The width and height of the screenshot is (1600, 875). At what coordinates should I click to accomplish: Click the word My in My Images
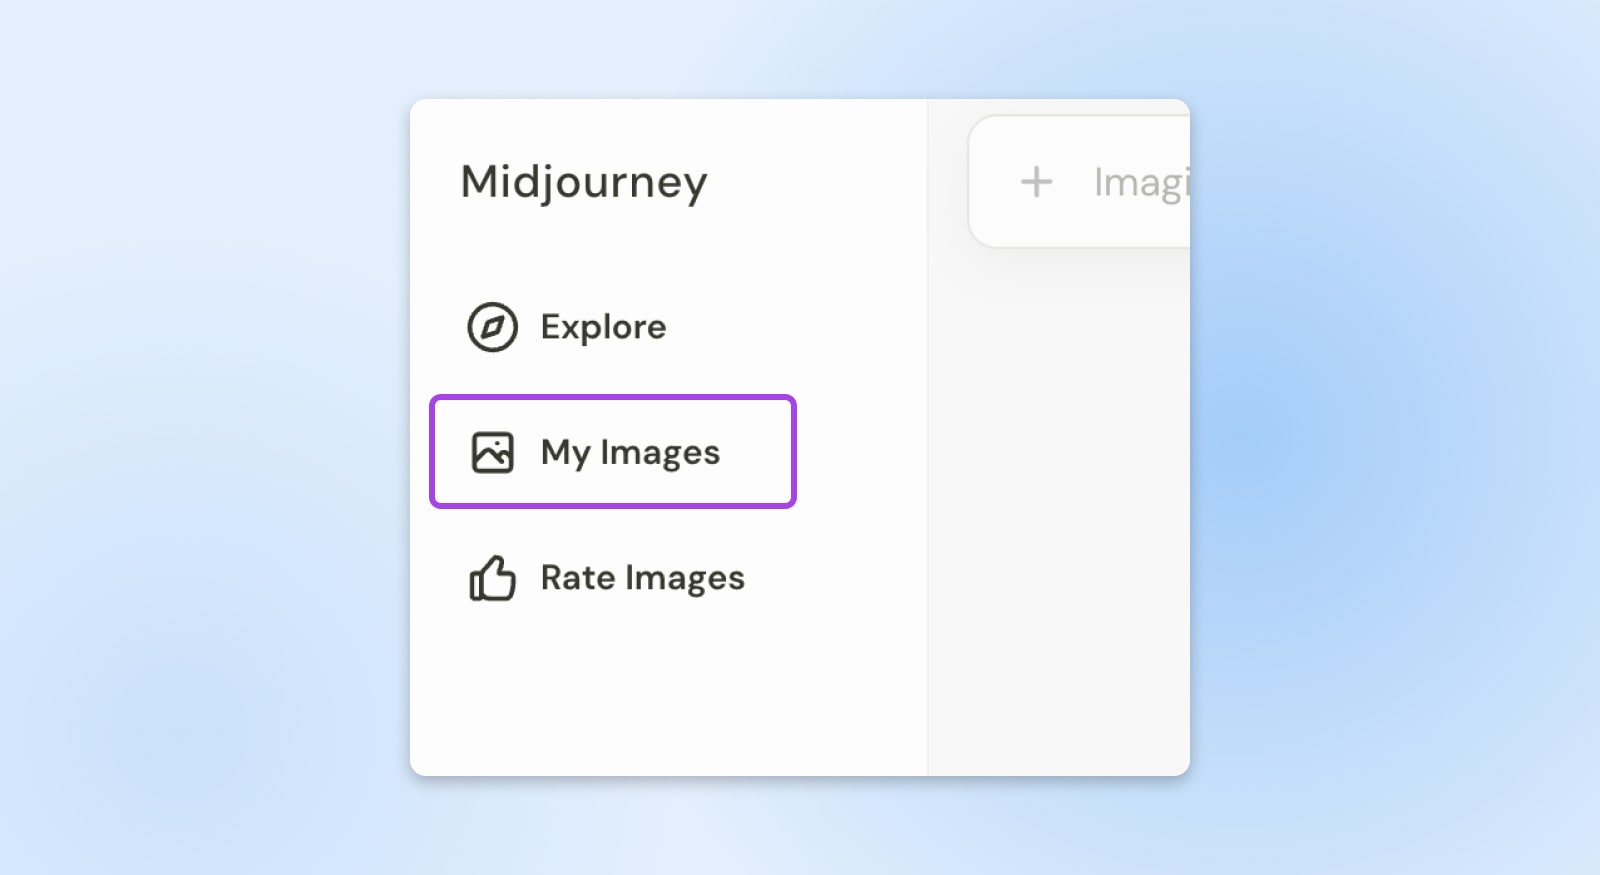565,453
